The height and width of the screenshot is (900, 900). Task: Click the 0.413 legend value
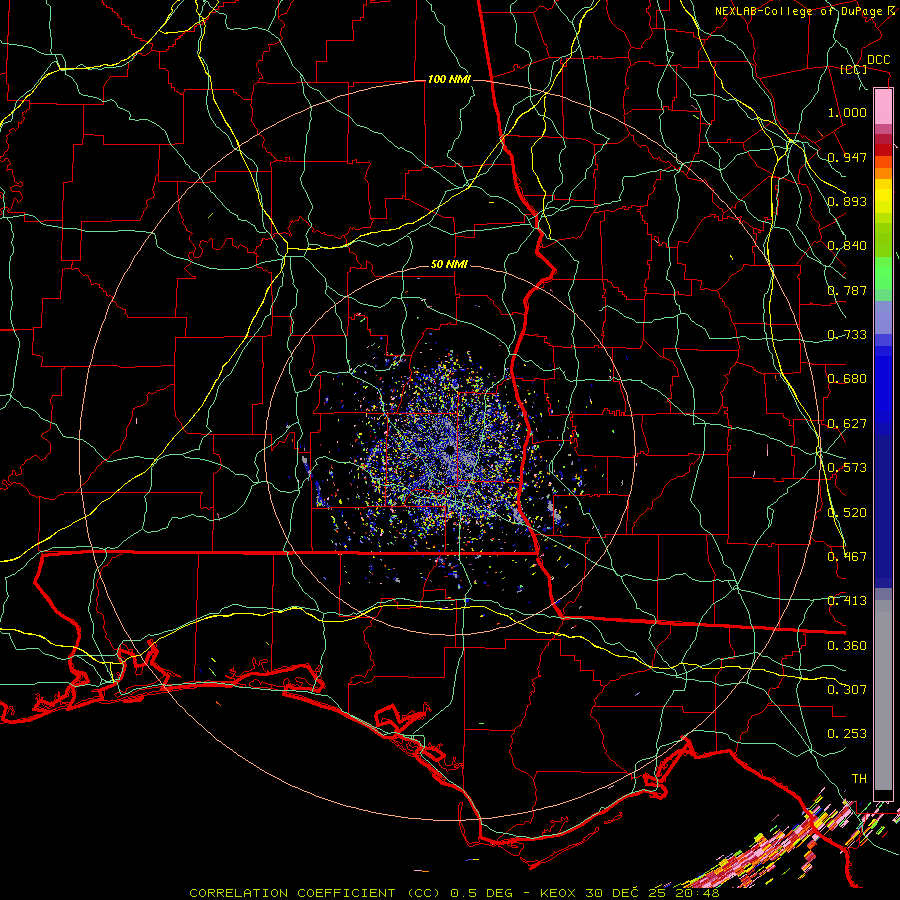tap(847, 601)
